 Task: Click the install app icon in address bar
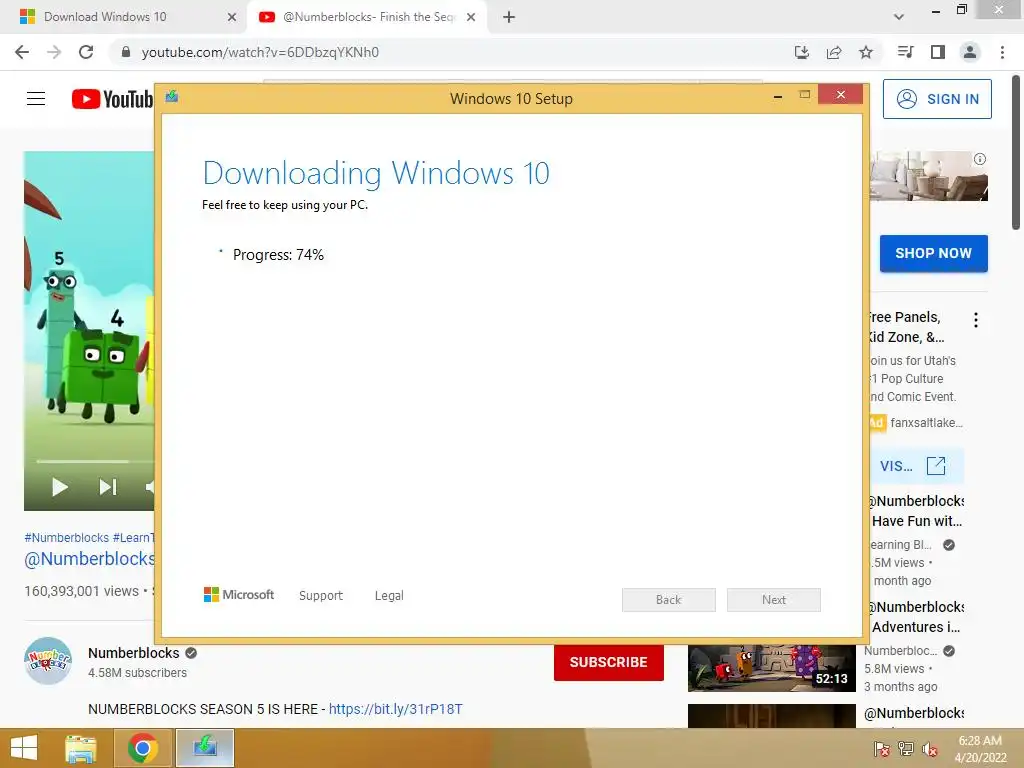point(801,52)
